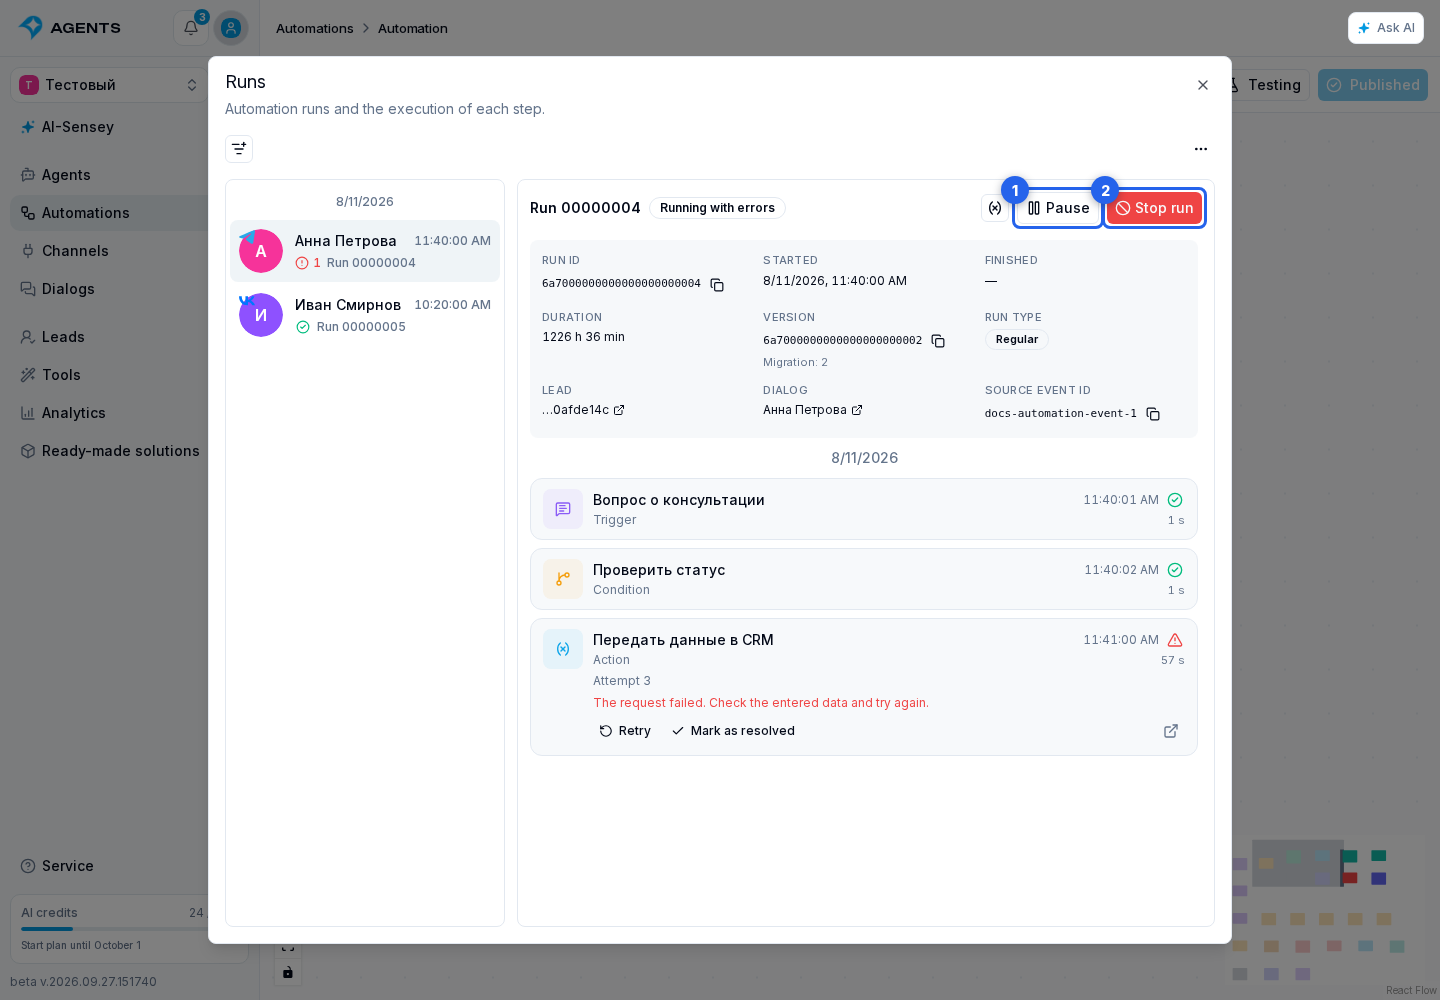The width and height of the screenshot is (1440, 1000).
Task: Close the Runs dialog
Action: pos(1203,85)
